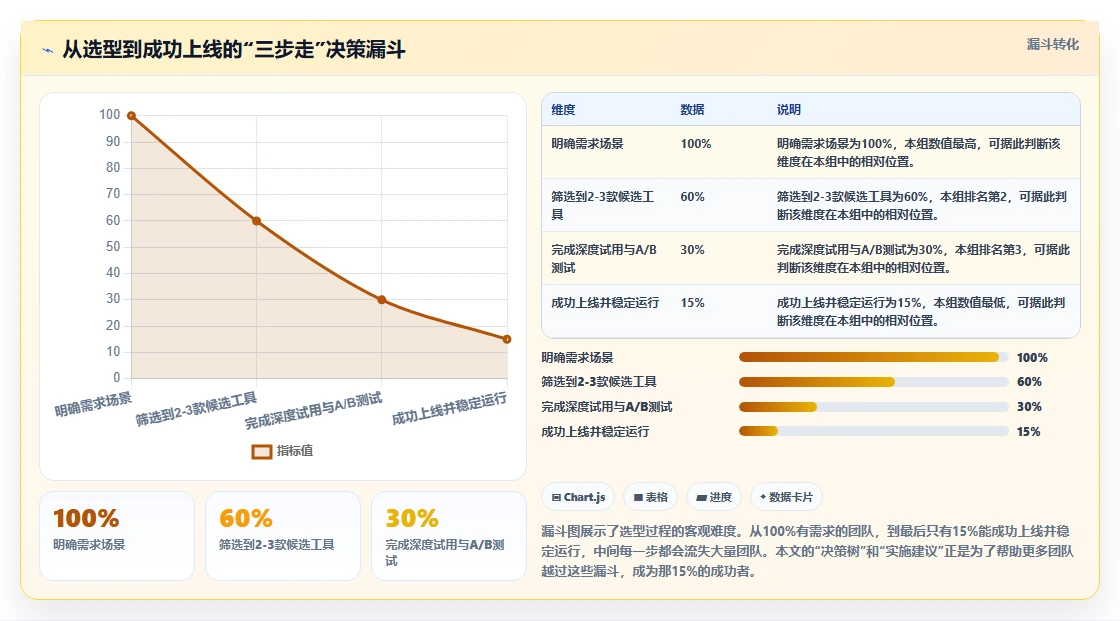Open the 30% 完成深度试用与A/B测试 data card
1120x621 pixels.
[x=449, y=536]
